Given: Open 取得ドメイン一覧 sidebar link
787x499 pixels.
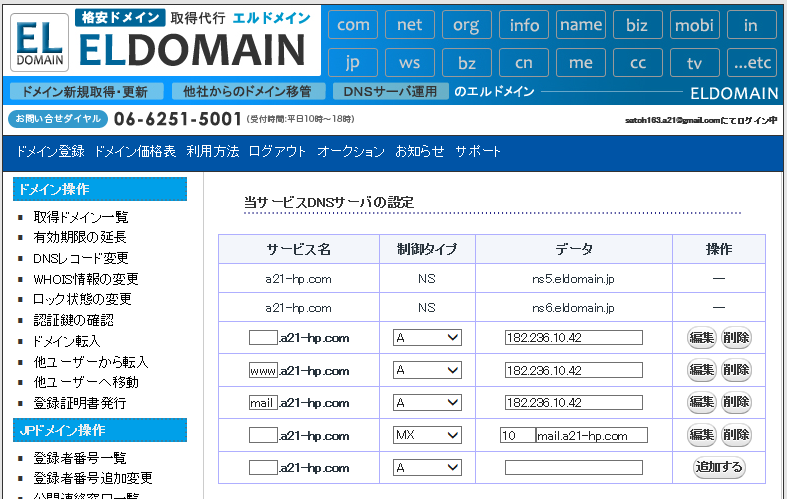Looking at the screenshot, I should pyautogui.click(x=81, y=217).
